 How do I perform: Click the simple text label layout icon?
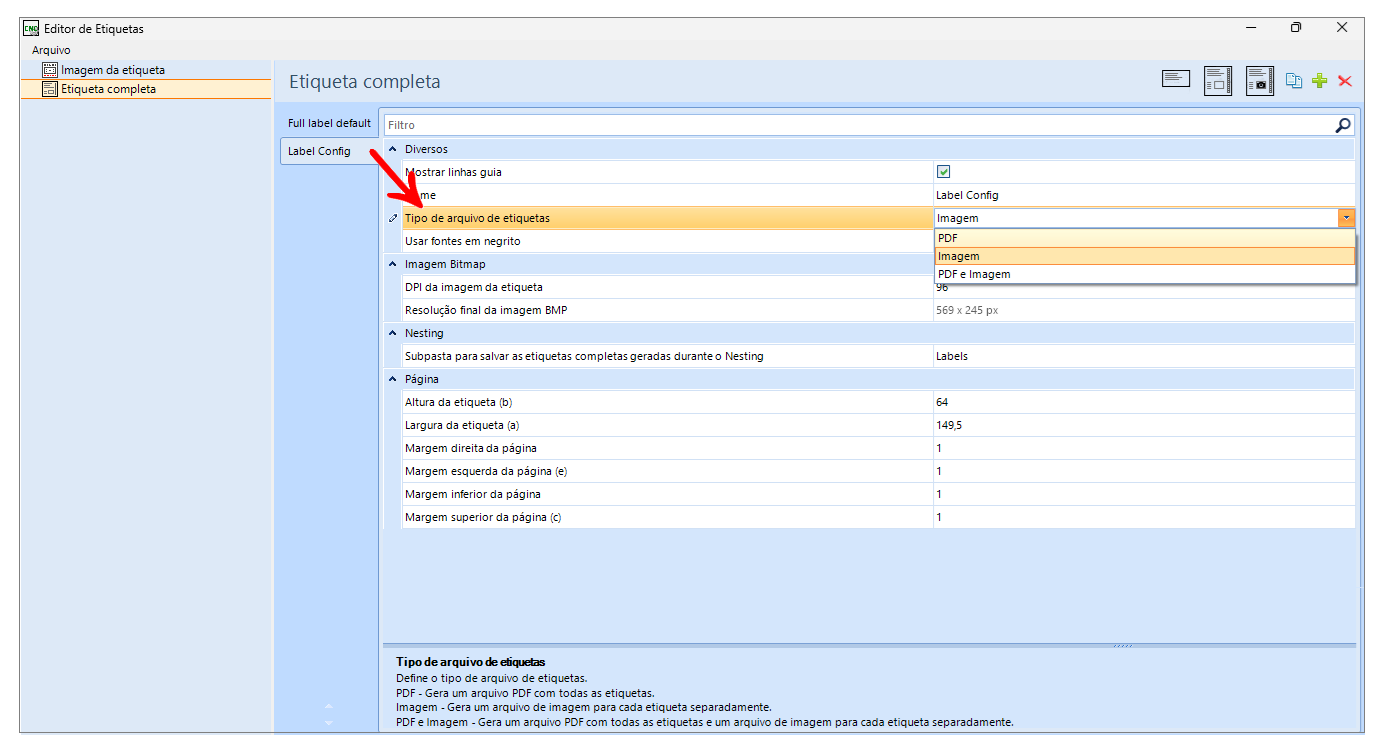pyautogui.click(x=1175, y=79)
